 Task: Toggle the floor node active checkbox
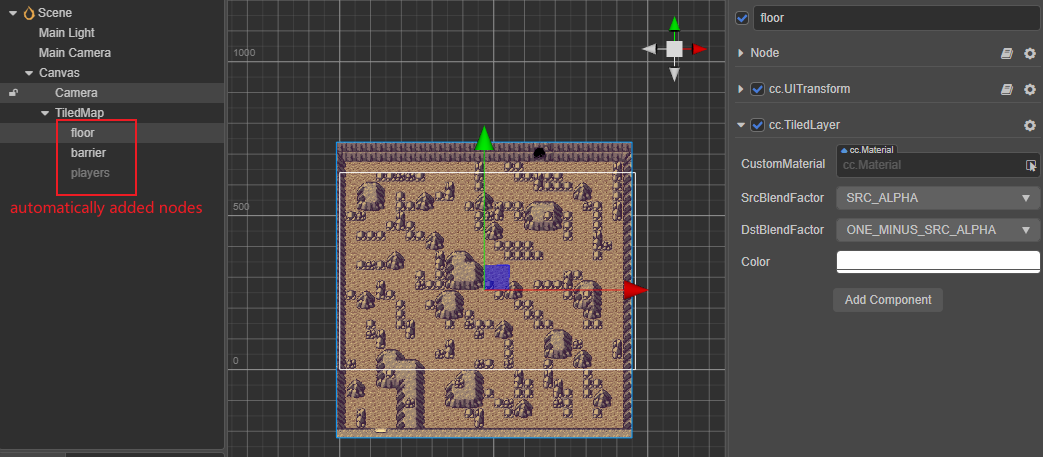click(x=742, y=17)
